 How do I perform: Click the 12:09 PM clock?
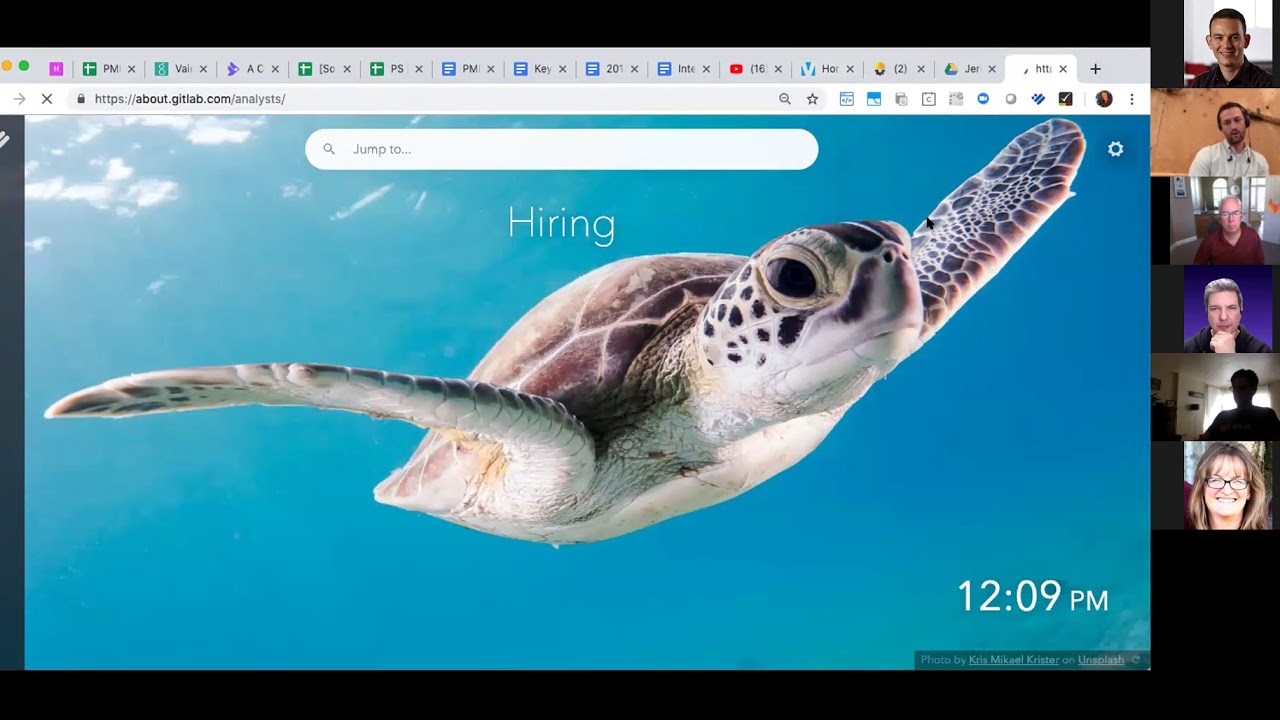1033,597
